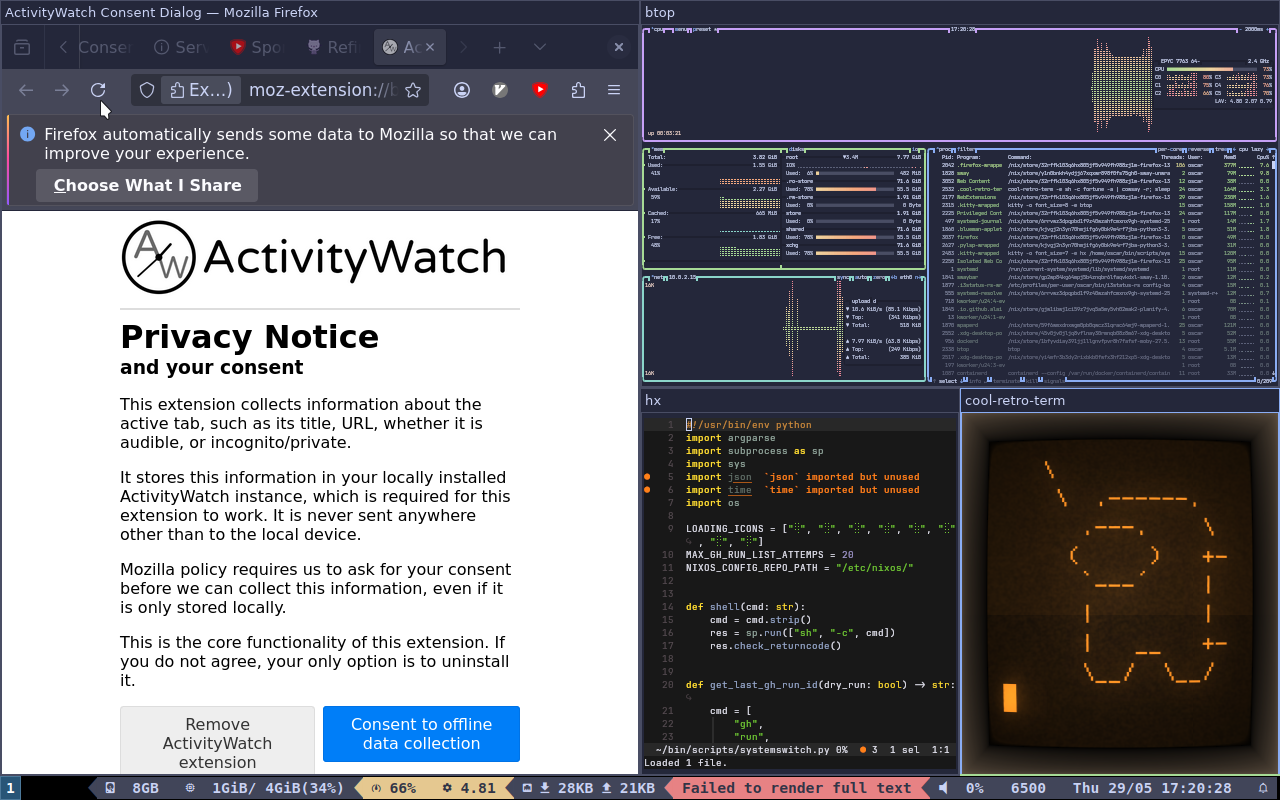Click the tracking protection shield icon

[x=147, y=90]
